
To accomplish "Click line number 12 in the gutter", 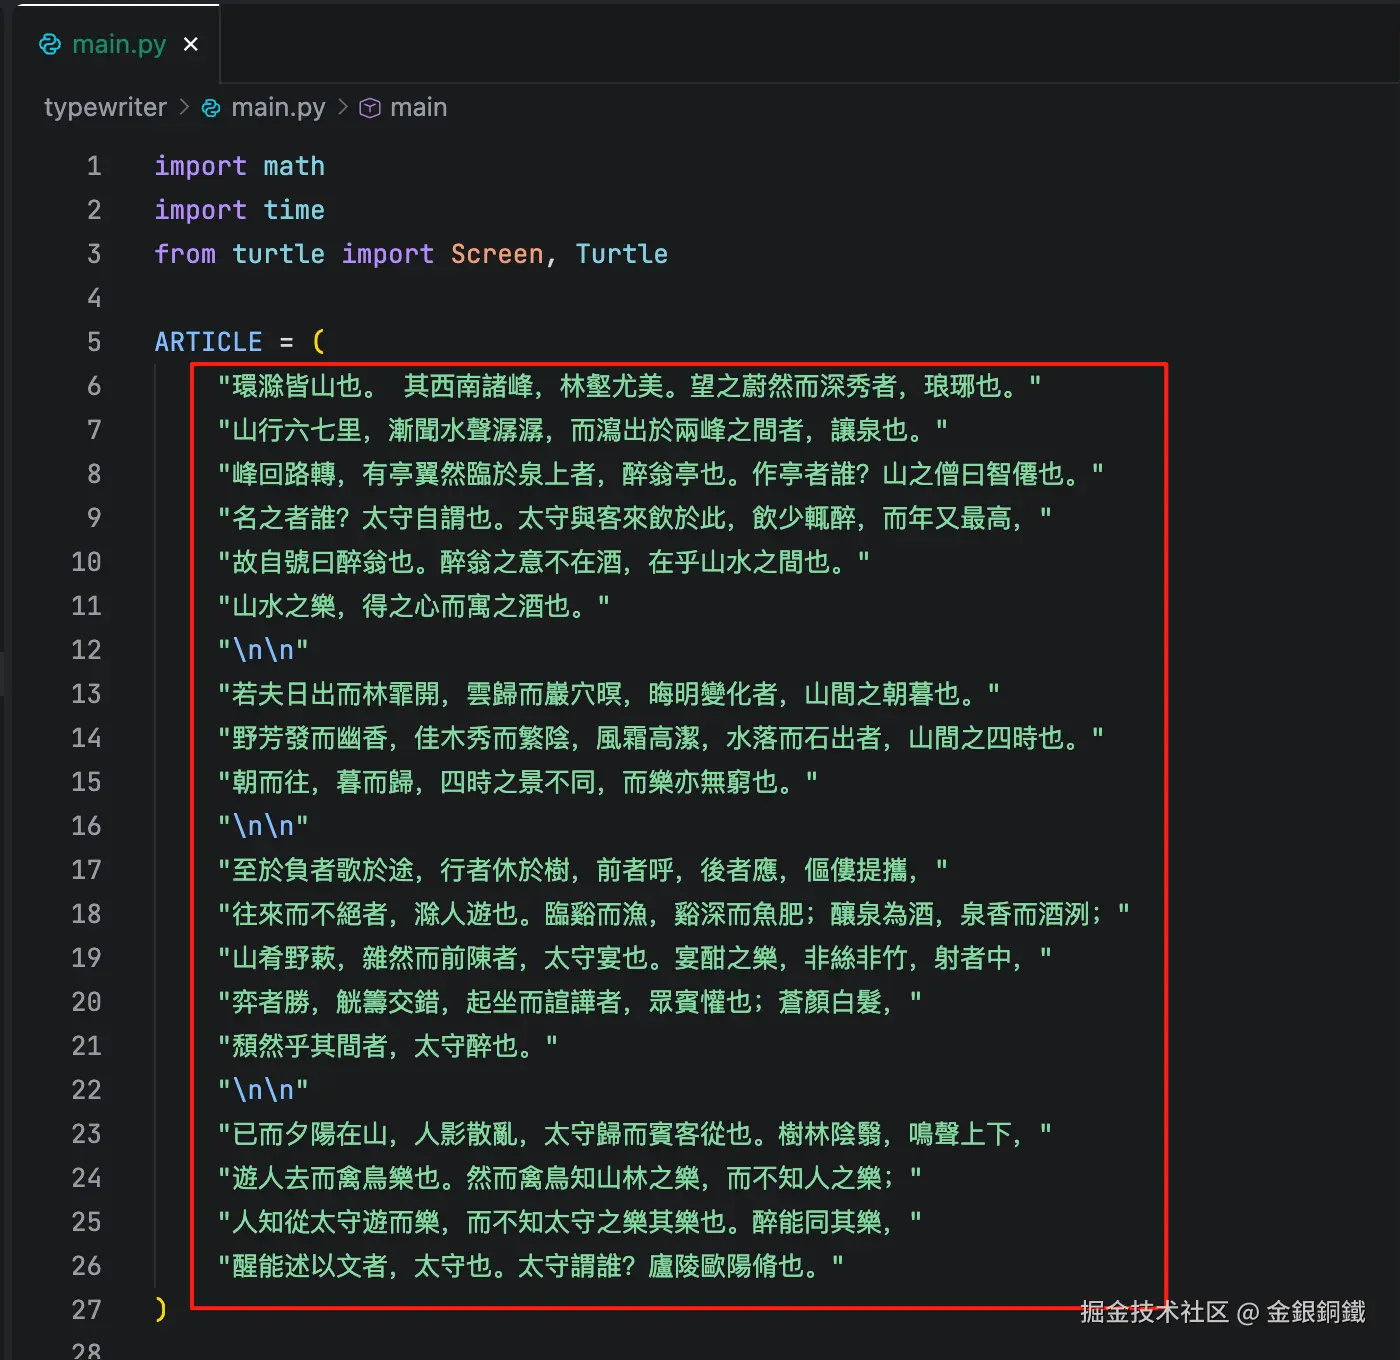I will tap(86, 650).
